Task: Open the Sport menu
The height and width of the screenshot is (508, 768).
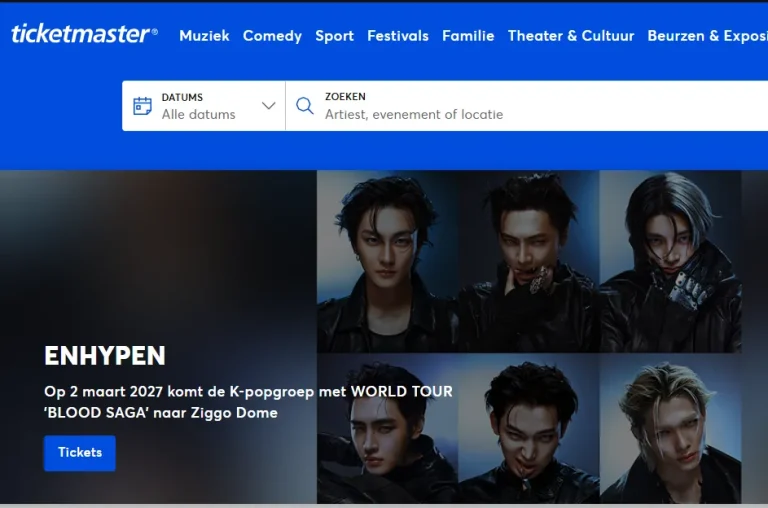Action: (x=335, y=36)
